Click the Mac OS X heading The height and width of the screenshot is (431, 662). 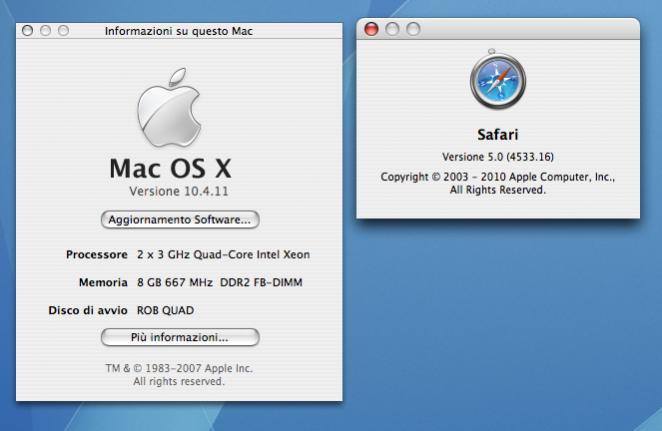point(171,168)
